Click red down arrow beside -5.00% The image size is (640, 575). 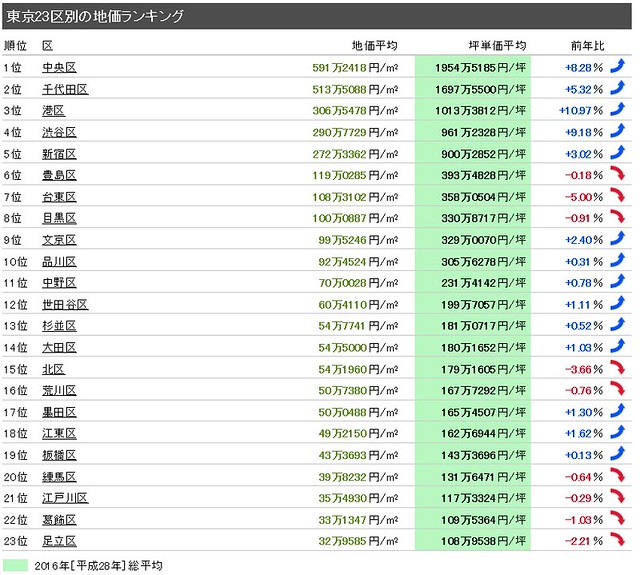618,195
